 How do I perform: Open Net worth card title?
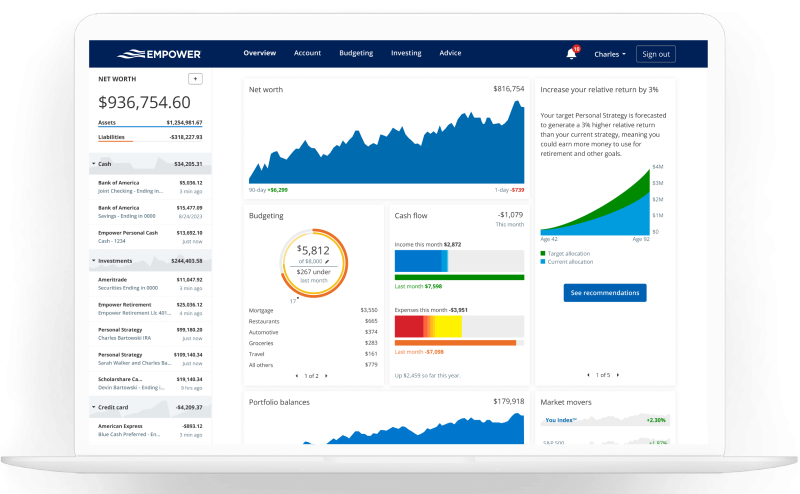click(266, 89)
